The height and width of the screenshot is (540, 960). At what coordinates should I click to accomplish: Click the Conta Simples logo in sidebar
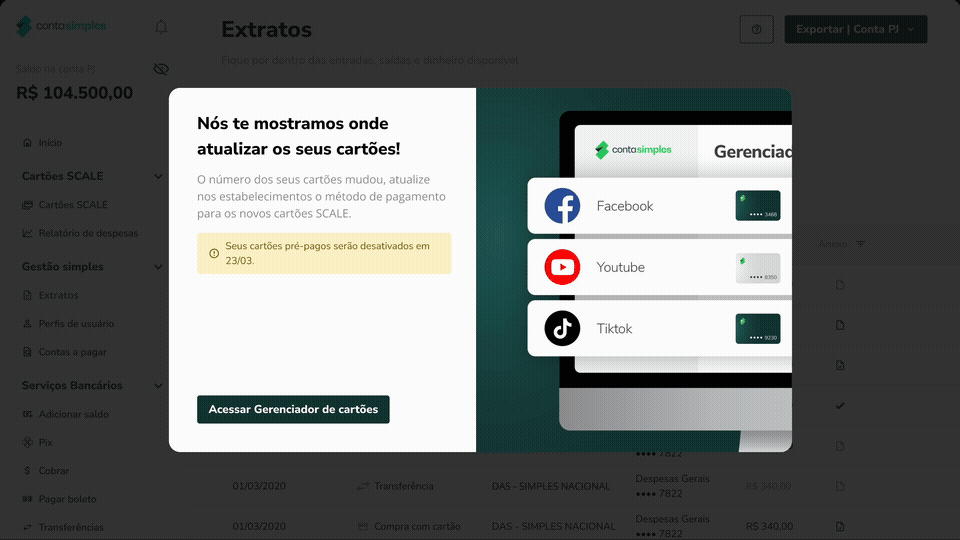click(x=61, y=26)
